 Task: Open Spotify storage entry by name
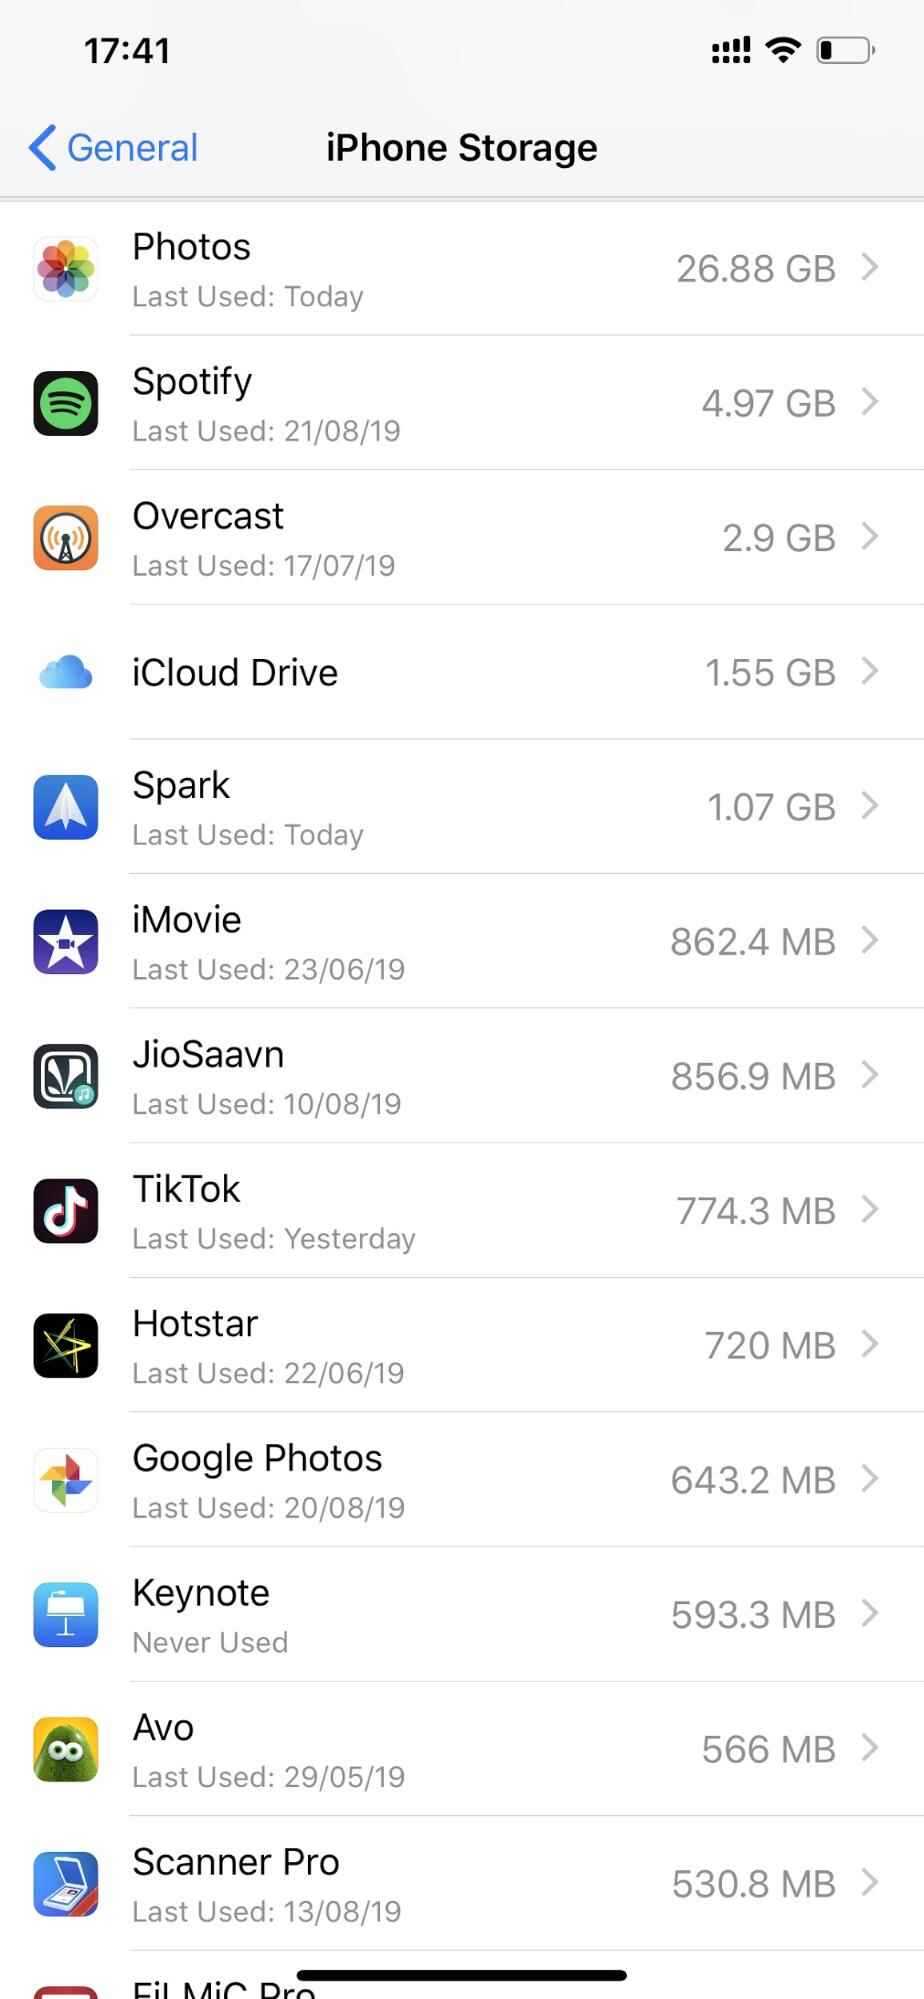(x=192, y=382)
